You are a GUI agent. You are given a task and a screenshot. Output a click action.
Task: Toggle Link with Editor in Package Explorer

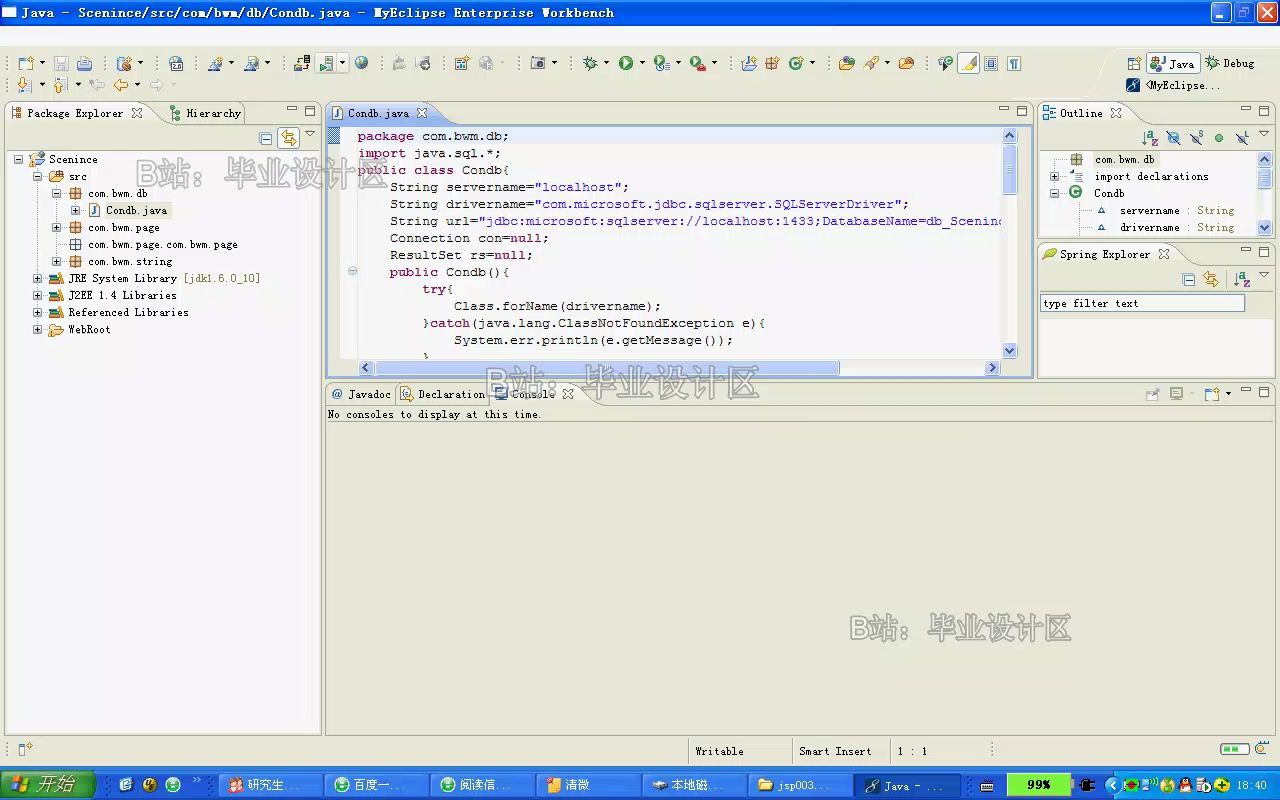(x=289, y=138)
